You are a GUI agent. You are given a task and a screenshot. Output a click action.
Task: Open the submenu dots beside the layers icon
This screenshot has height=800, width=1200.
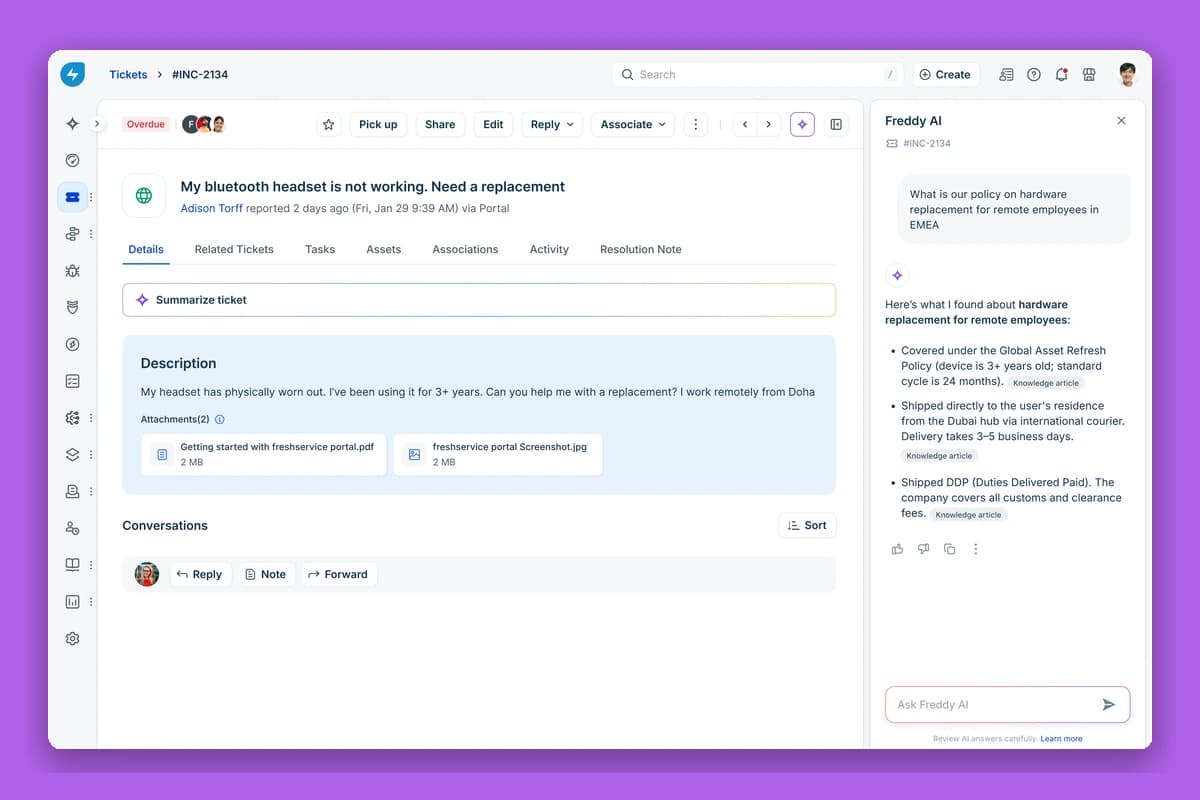coord(91,454)
